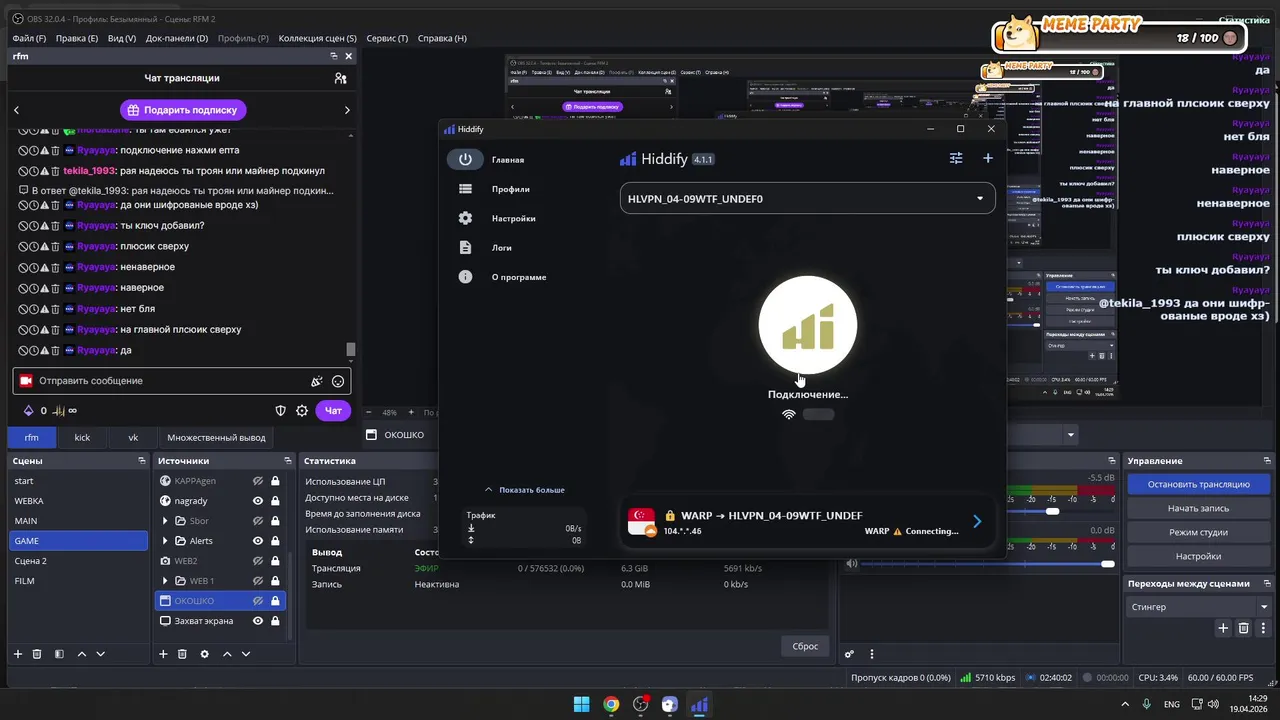The height and width of the screenshot is (720, 1280).
Task: Click the Hiddify connect power button circle
Action: [807, 325]
